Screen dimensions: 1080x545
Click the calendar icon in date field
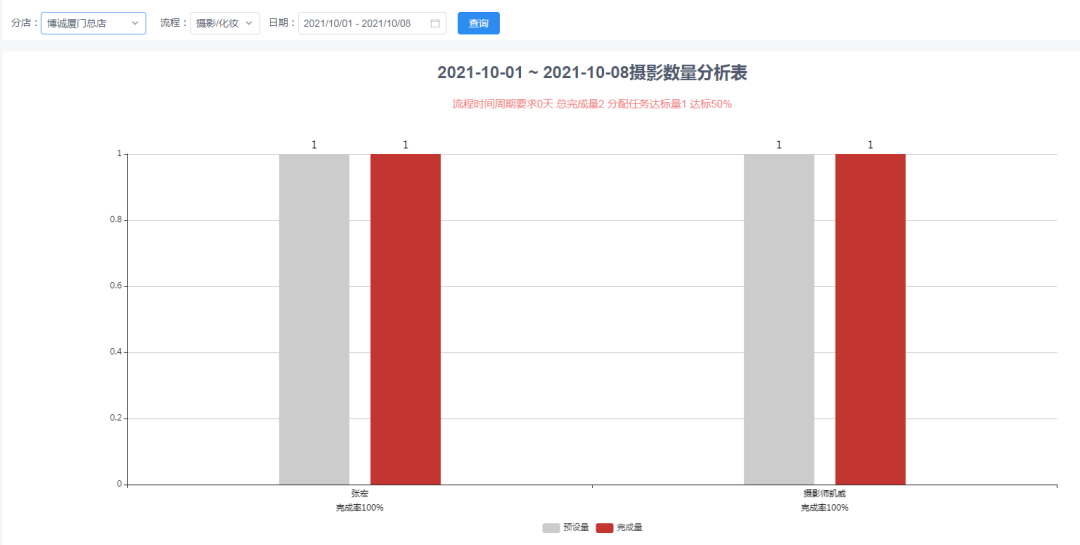tap(435, 23)
